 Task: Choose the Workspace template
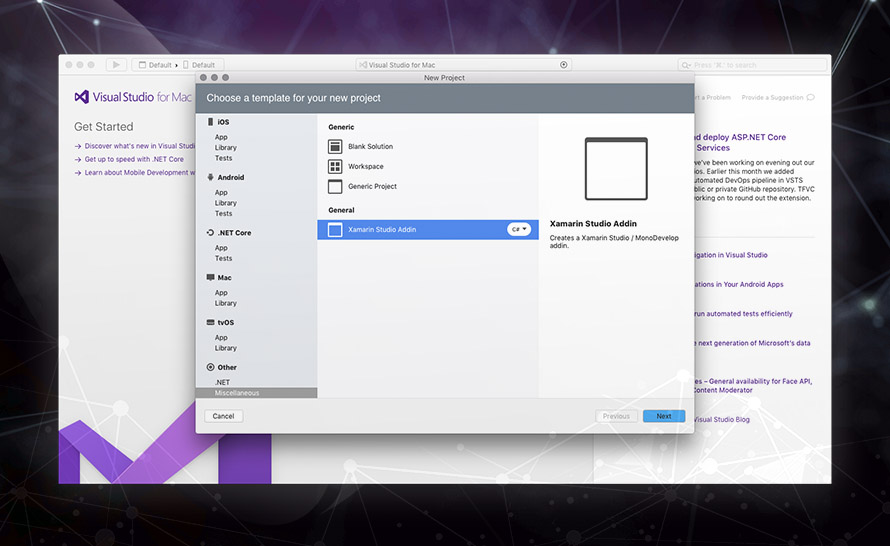[x=427, y=166]
